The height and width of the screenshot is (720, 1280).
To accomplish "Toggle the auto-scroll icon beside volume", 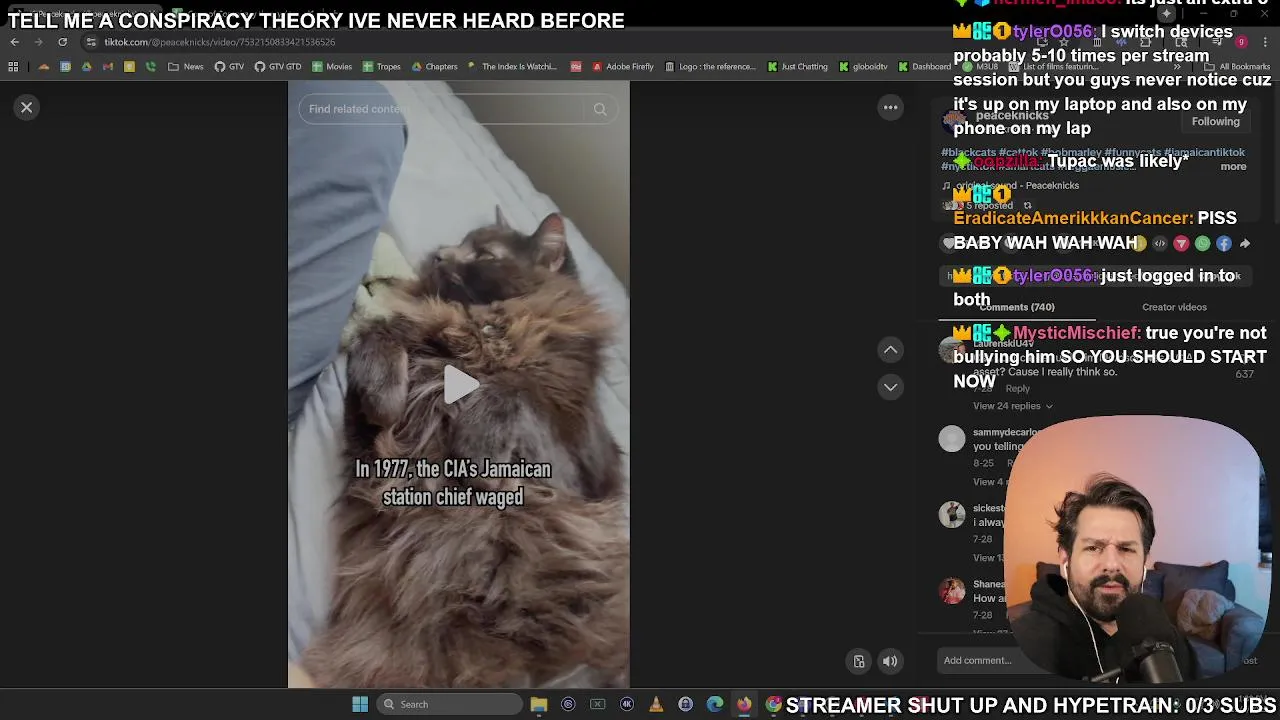I will (x=858, y=661).
